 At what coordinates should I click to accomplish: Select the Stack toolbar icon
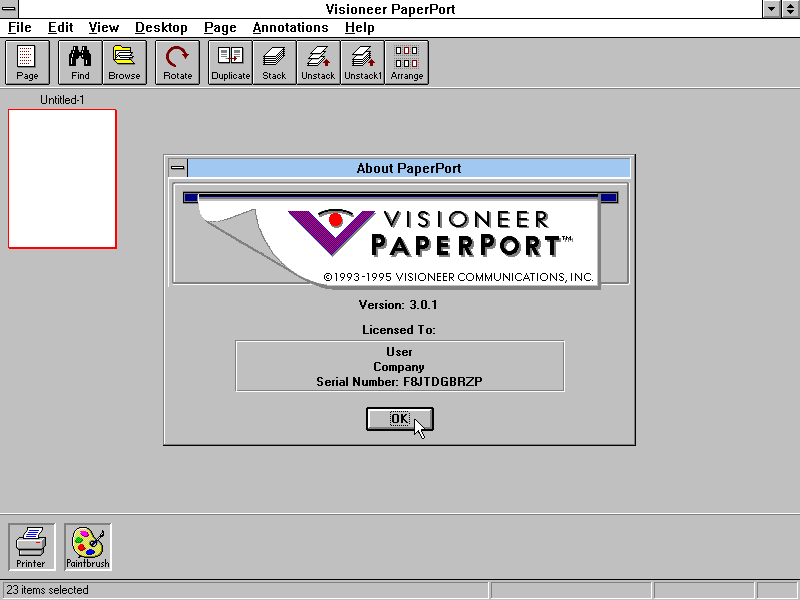[274, 62]
